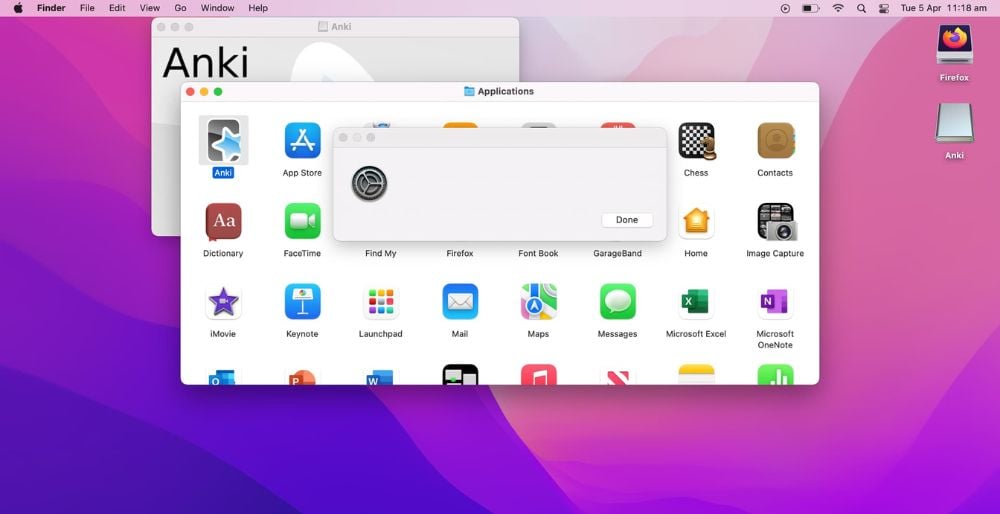Select the iMovie app icon
The image size is (1000, 514).
[x=223, y=302]
